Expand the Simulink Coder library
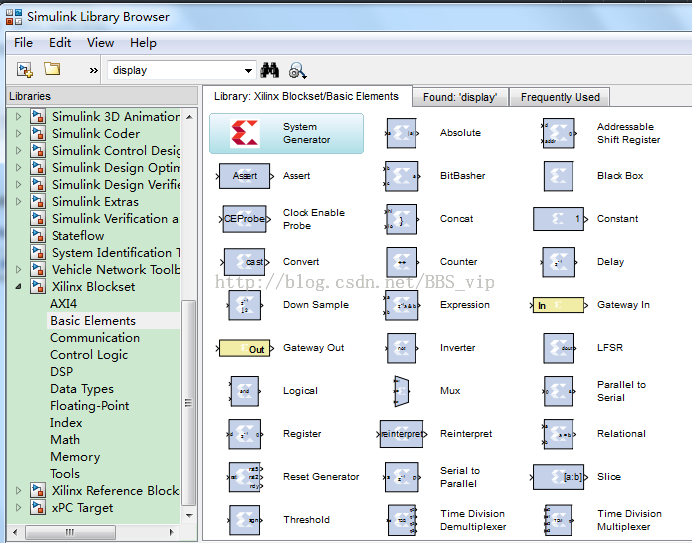Viewport: 692px width, 543px height. point(18,133)
